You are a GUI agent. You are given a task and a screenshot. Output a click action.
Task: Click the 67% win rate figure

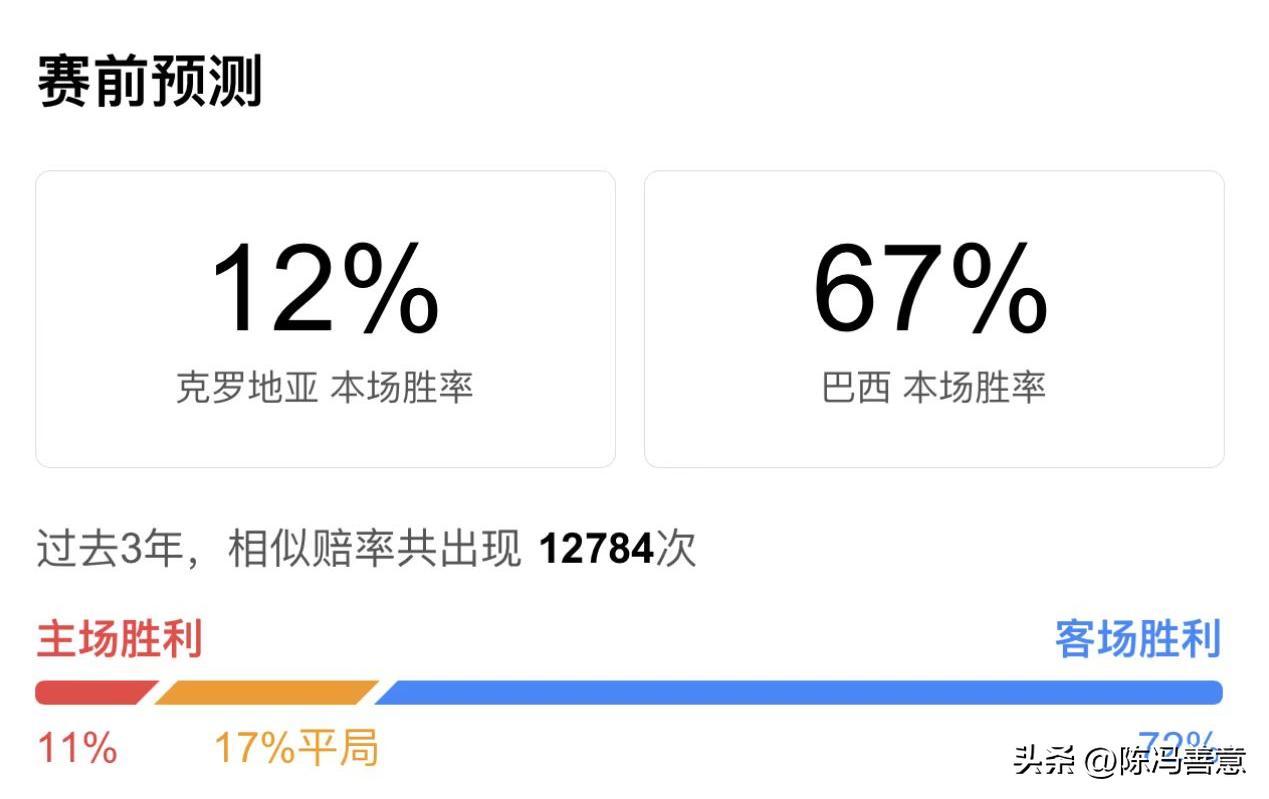point(930,290)
